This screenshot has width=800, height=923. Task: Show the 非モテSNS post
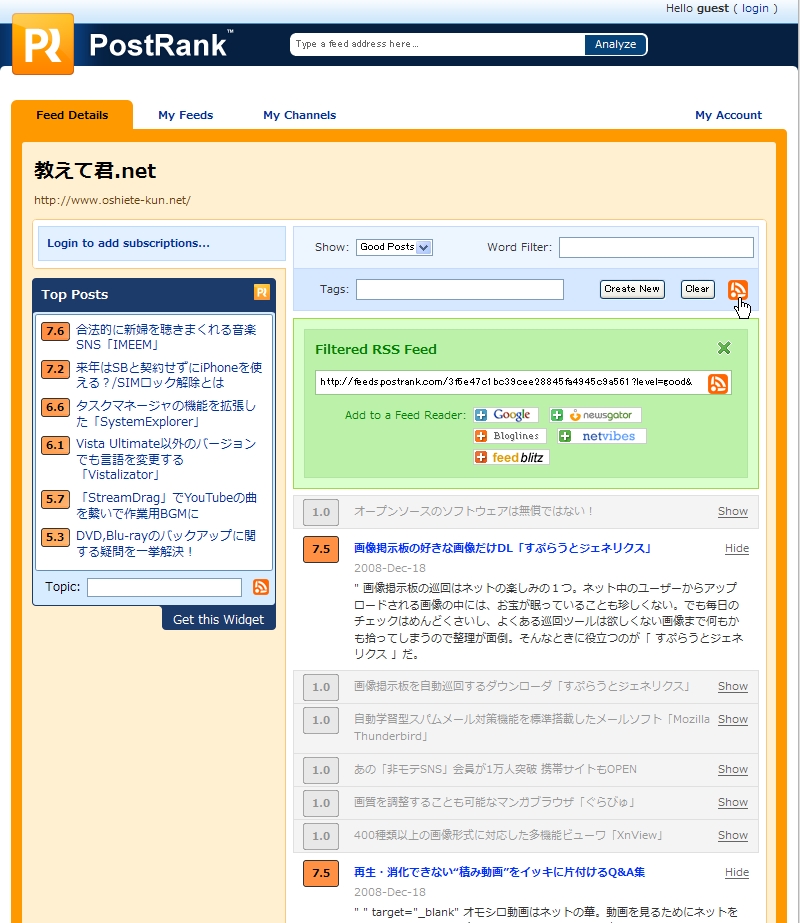(x=733, y=769)
